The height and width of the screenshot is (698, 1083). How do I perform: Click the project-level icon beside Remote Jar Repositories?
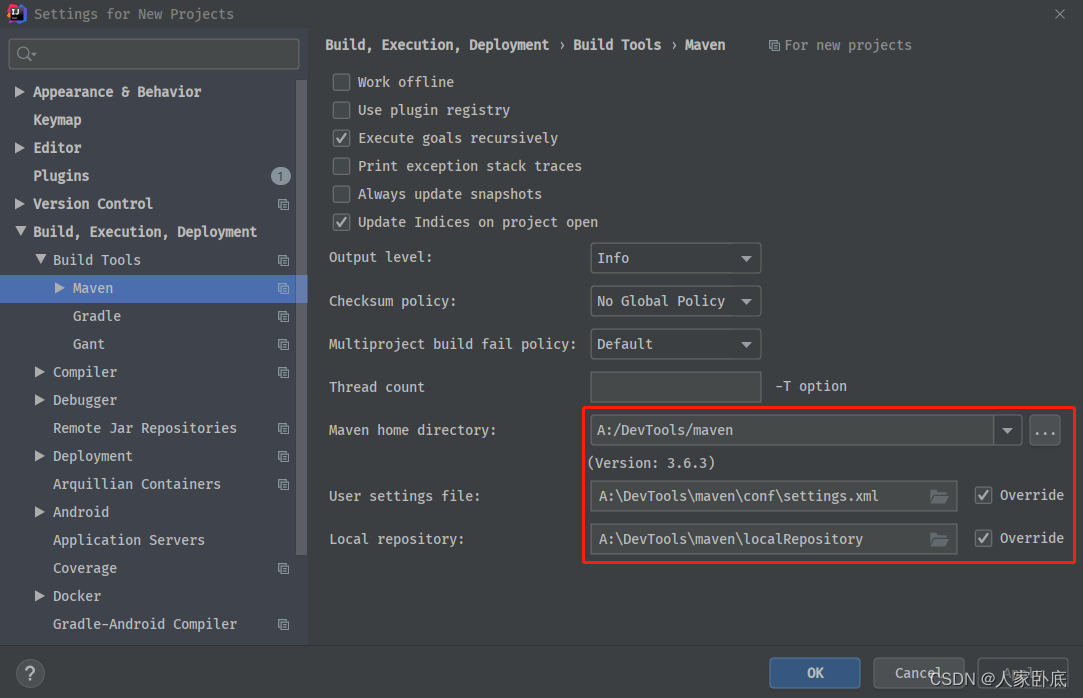[283, 429]
